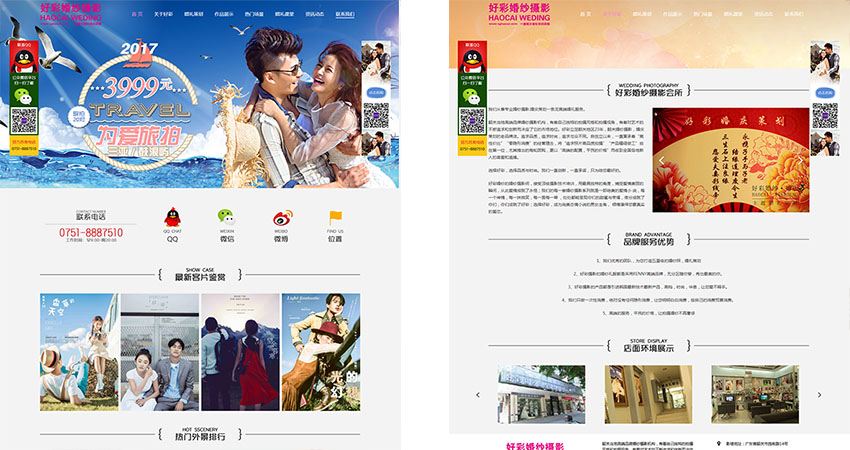This screenshot has width=850, height=450.
Task: Open blue sky couple photo in show case
Action: [79, 352]
